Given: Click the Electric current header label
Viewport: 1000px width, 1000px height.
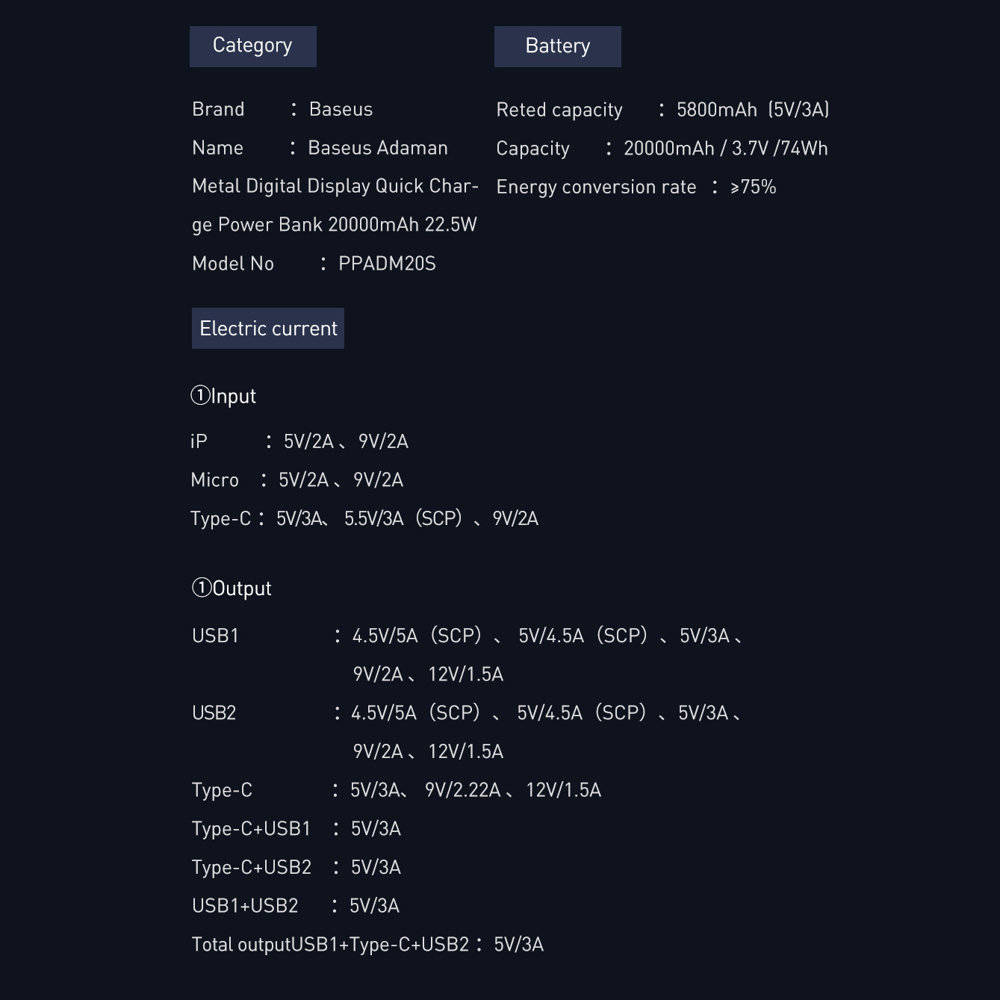Looking at the screenshot, I should (268, 329).
